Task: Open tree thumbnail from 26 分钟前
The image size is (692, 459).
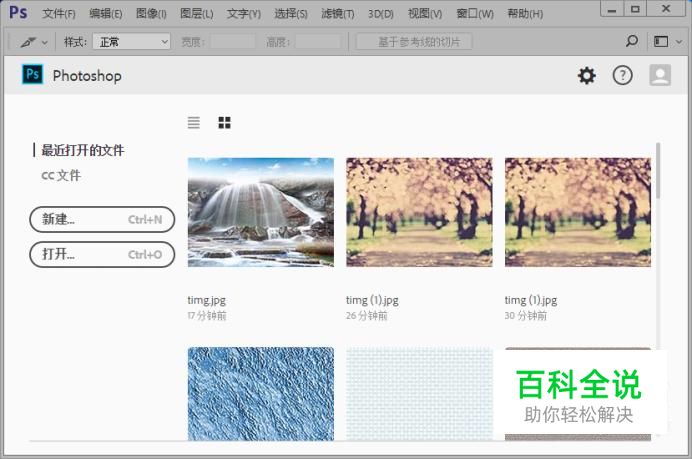Action: tap(419, 212)
